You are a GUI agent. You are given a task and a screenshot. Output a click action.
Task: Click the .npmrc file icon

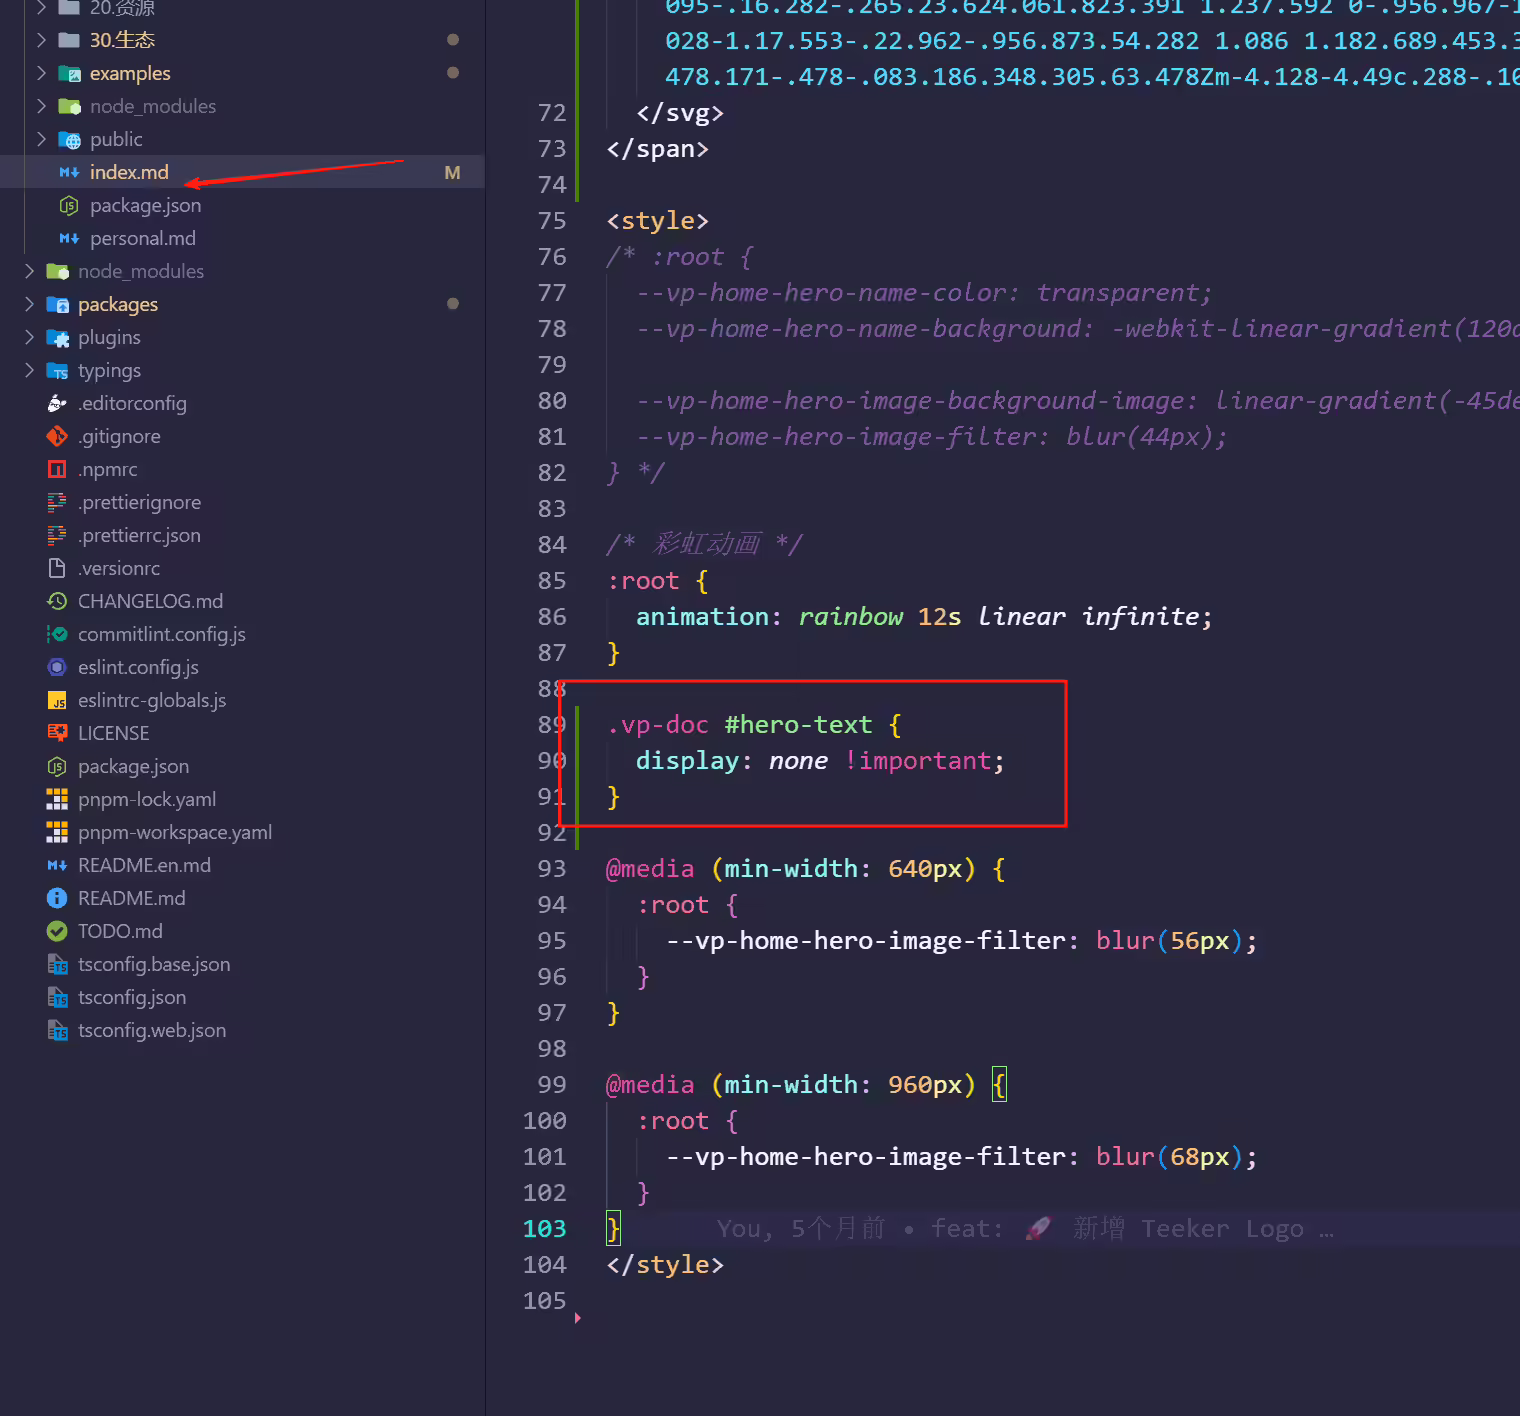click(57, 469)
